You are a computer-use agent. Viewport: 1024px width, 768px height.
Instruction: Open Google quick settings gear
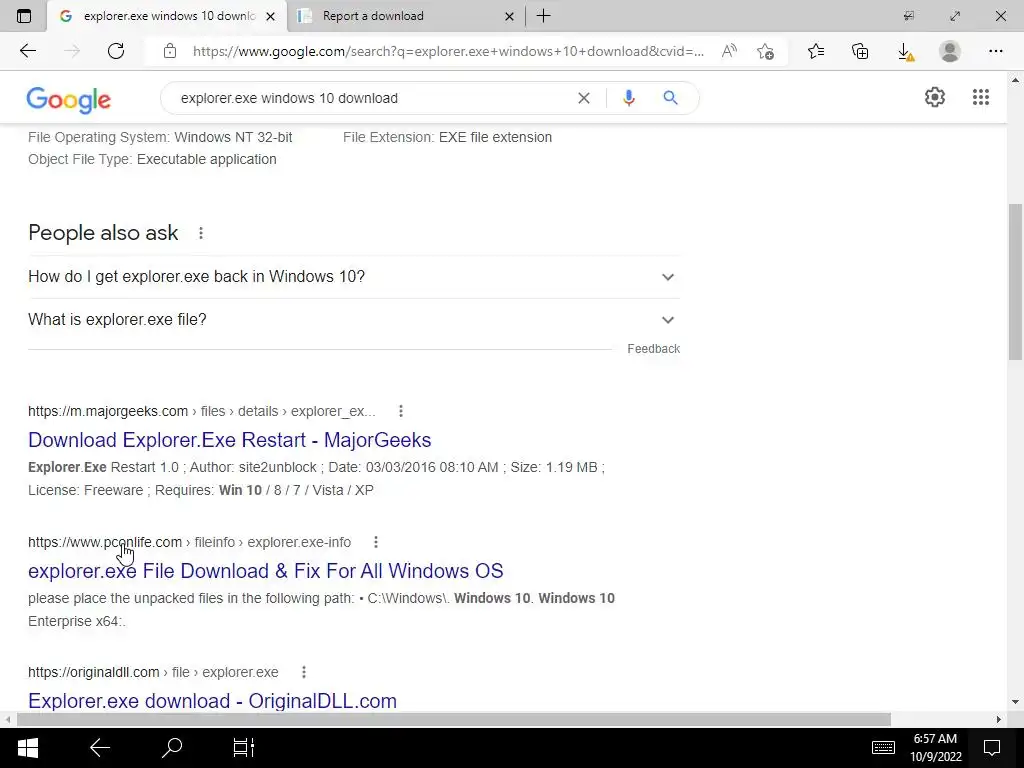tap(935, 97)
